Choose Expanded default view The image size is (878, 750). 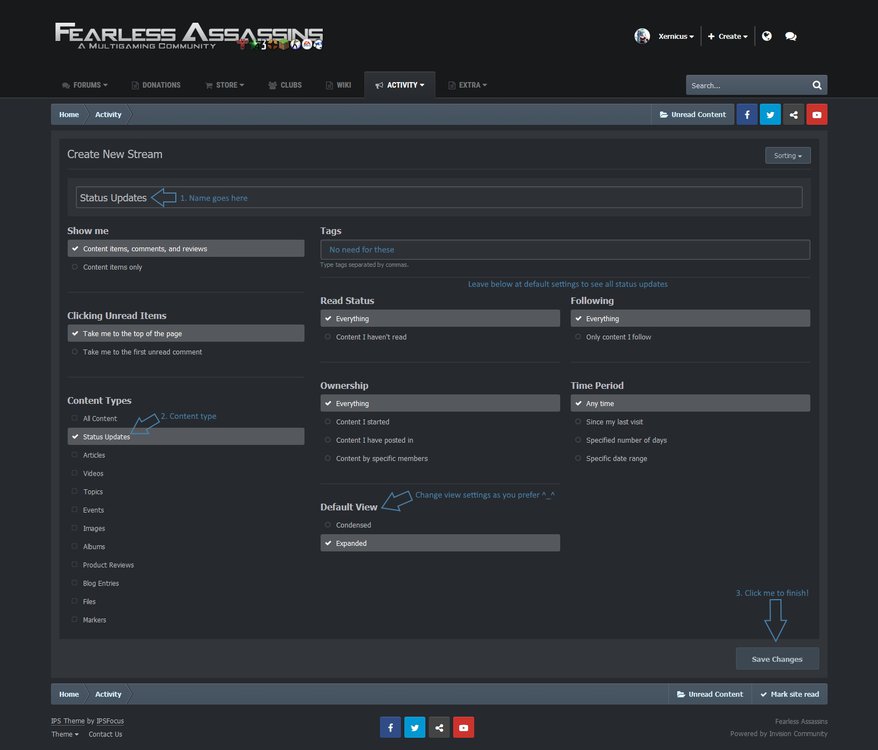pyautogui.click(x=440, y=543)
